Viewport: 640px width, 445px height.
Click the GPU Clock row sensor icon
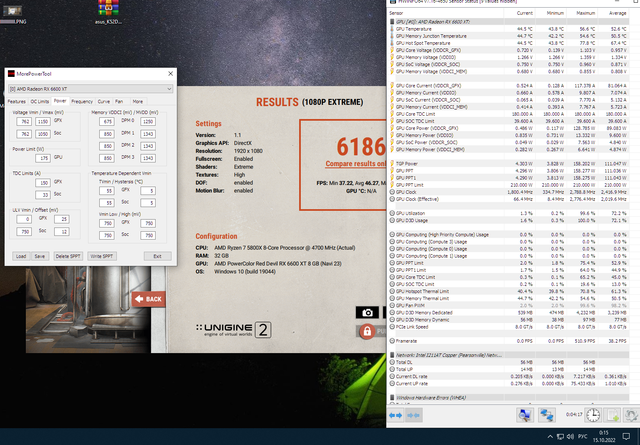[x=392, y=192]
